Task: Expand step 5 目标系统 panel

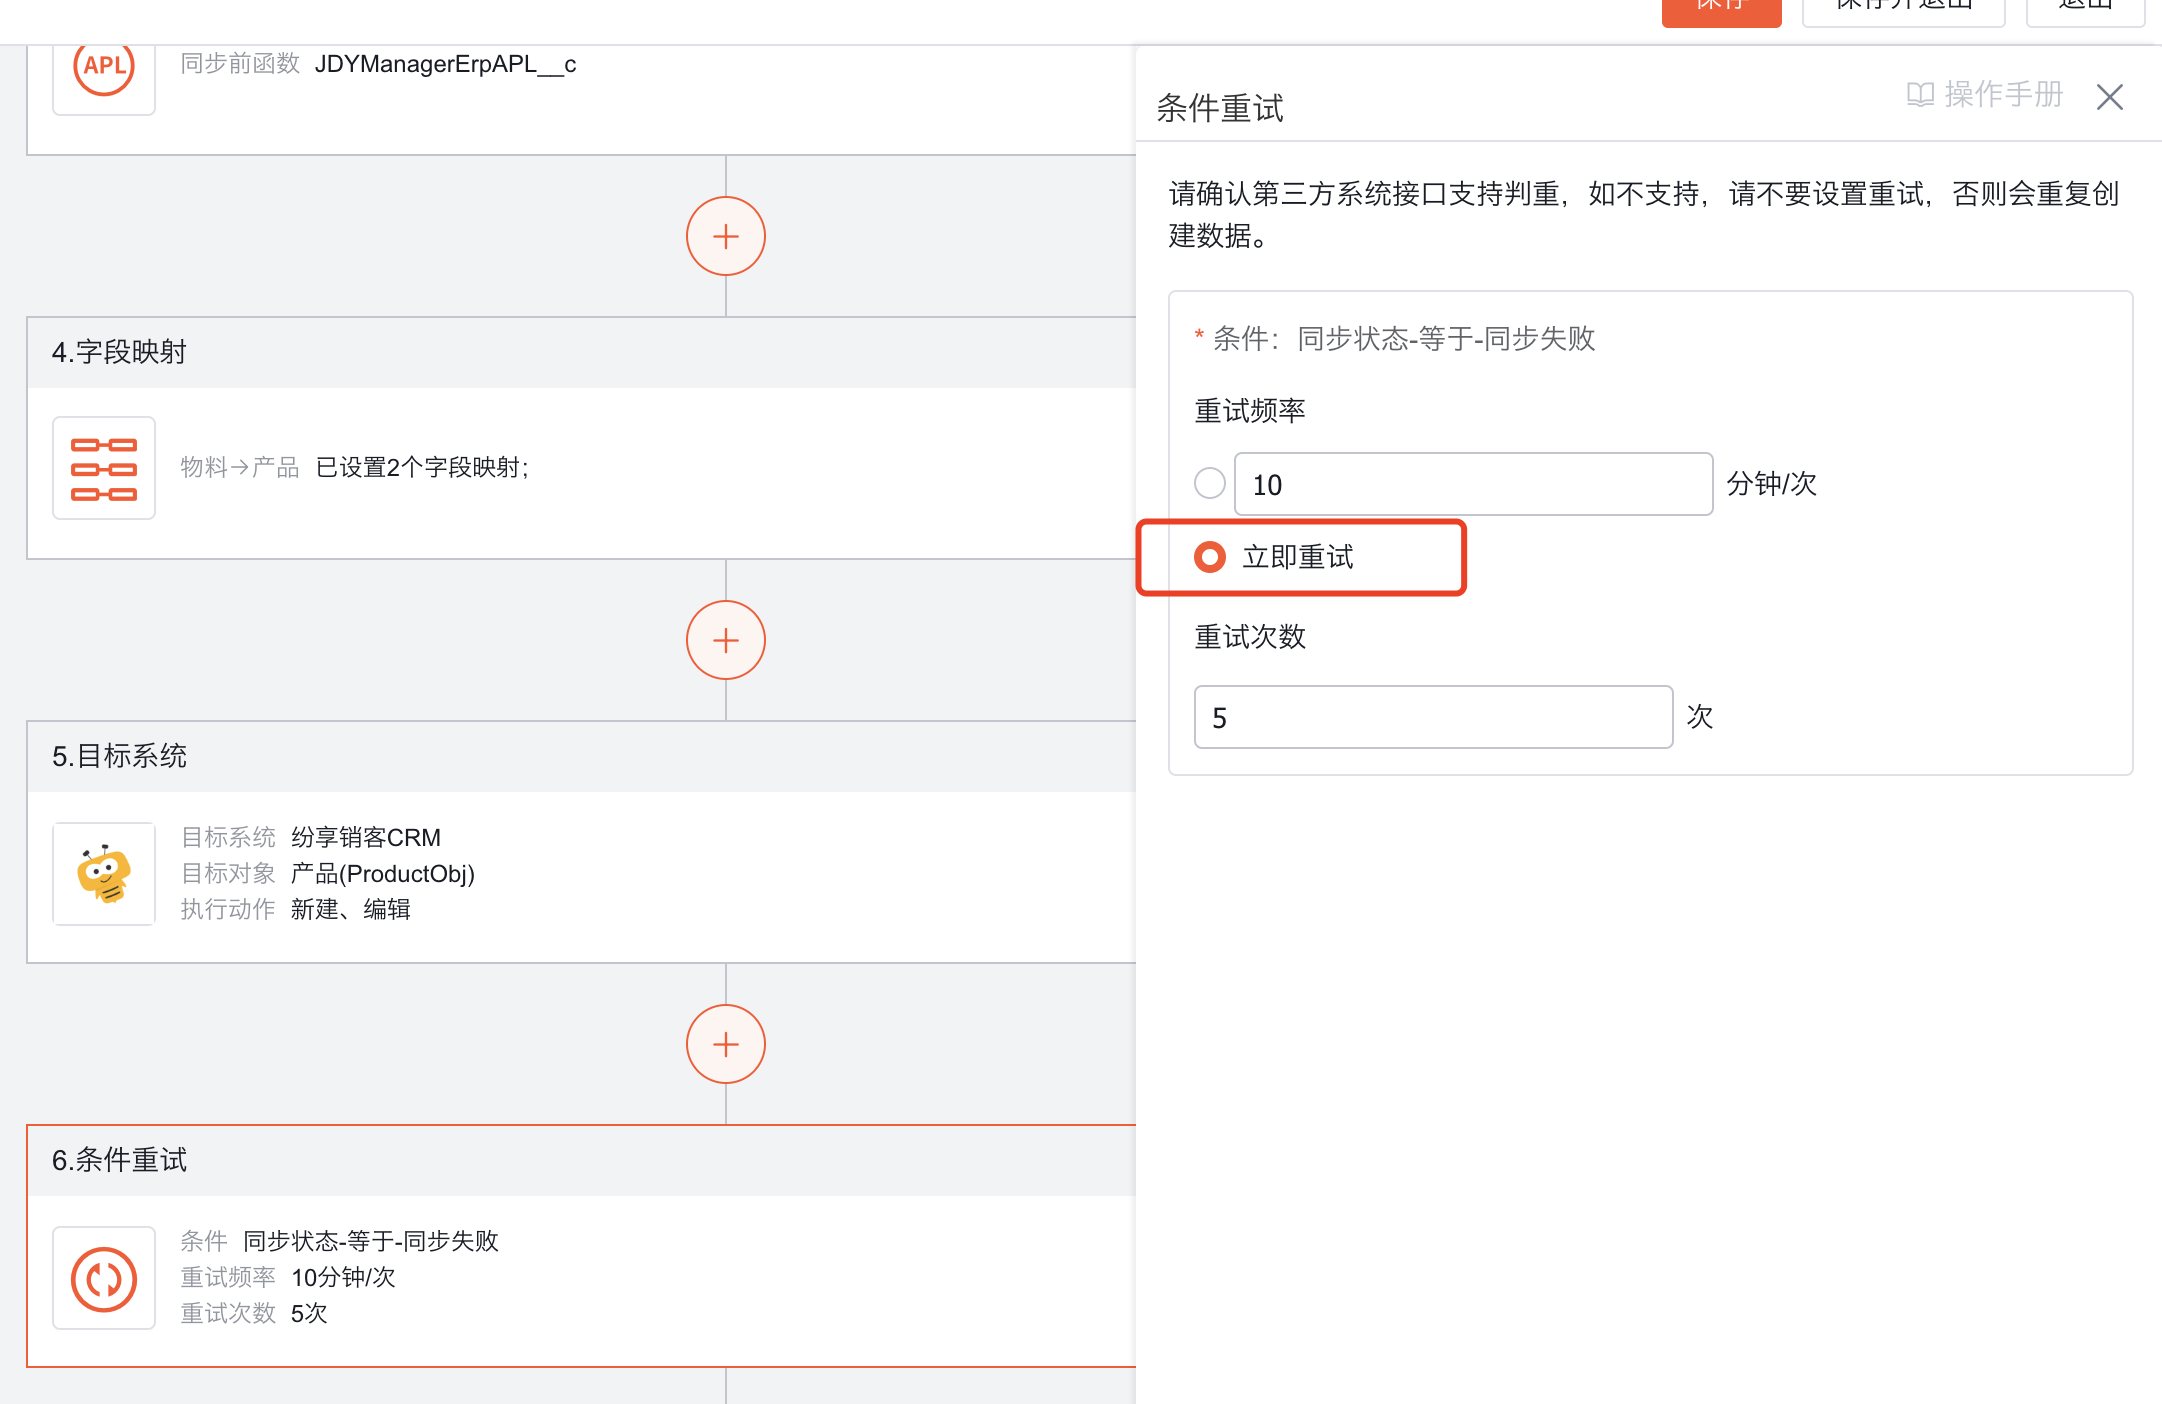Action: pyautogui.click(x=118, y=756)
